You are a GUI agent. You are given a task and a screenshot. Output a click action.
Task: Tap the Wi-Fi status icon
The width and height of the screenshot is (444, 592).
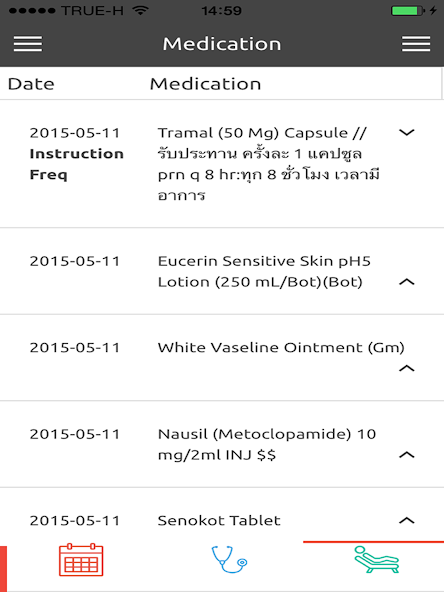[x=140, y=10]
